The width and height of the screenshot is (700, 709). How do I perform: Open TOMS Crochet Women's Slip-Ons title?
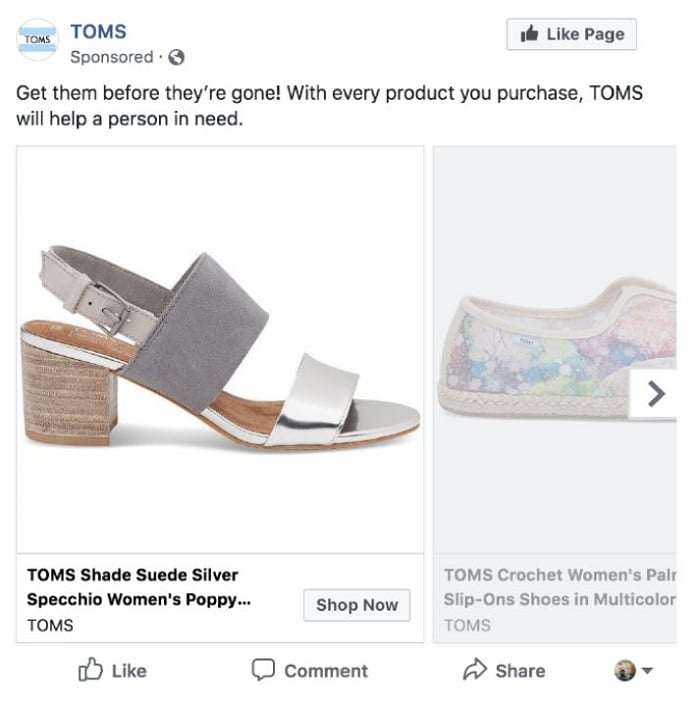coord(560,587)
